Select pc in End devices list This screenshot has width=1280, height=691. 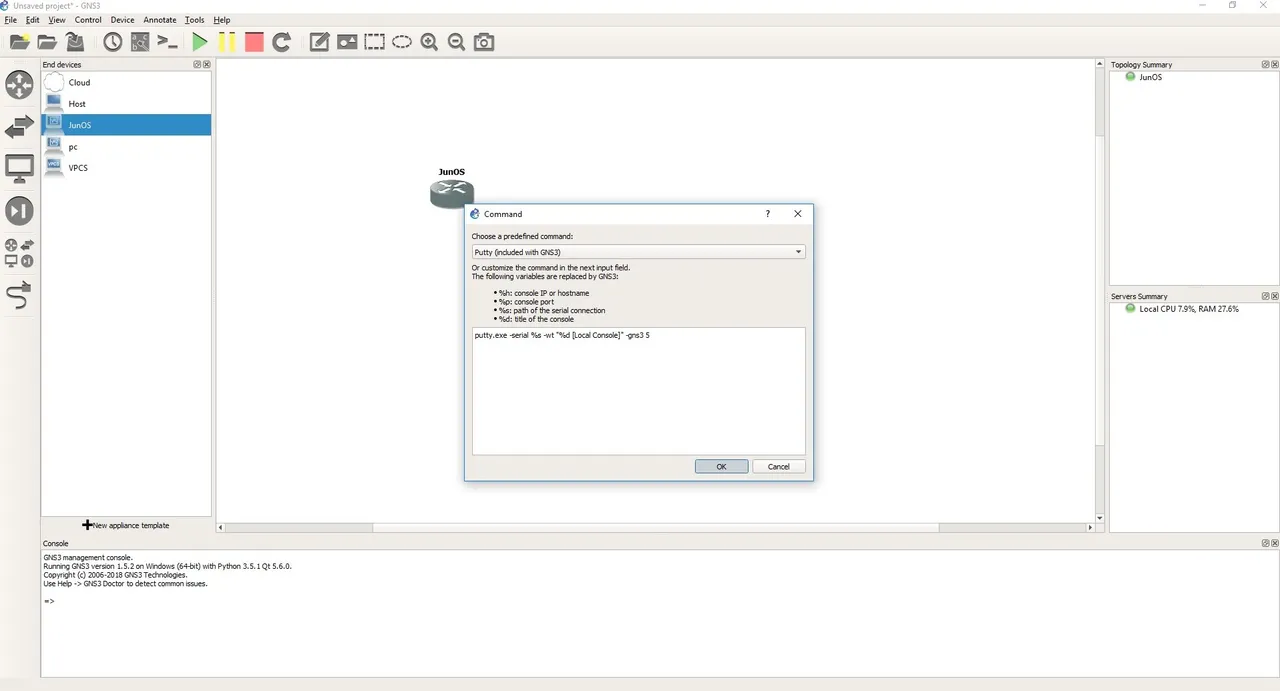[126, 147]
